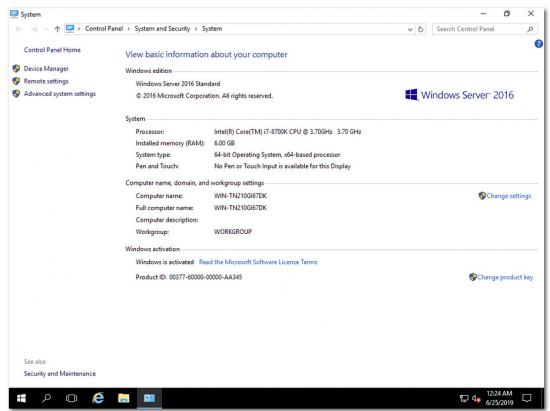The width and height of the screenshot is (550, 411).
Task: Open Task View on taskbar
Action: coord(72,398)
